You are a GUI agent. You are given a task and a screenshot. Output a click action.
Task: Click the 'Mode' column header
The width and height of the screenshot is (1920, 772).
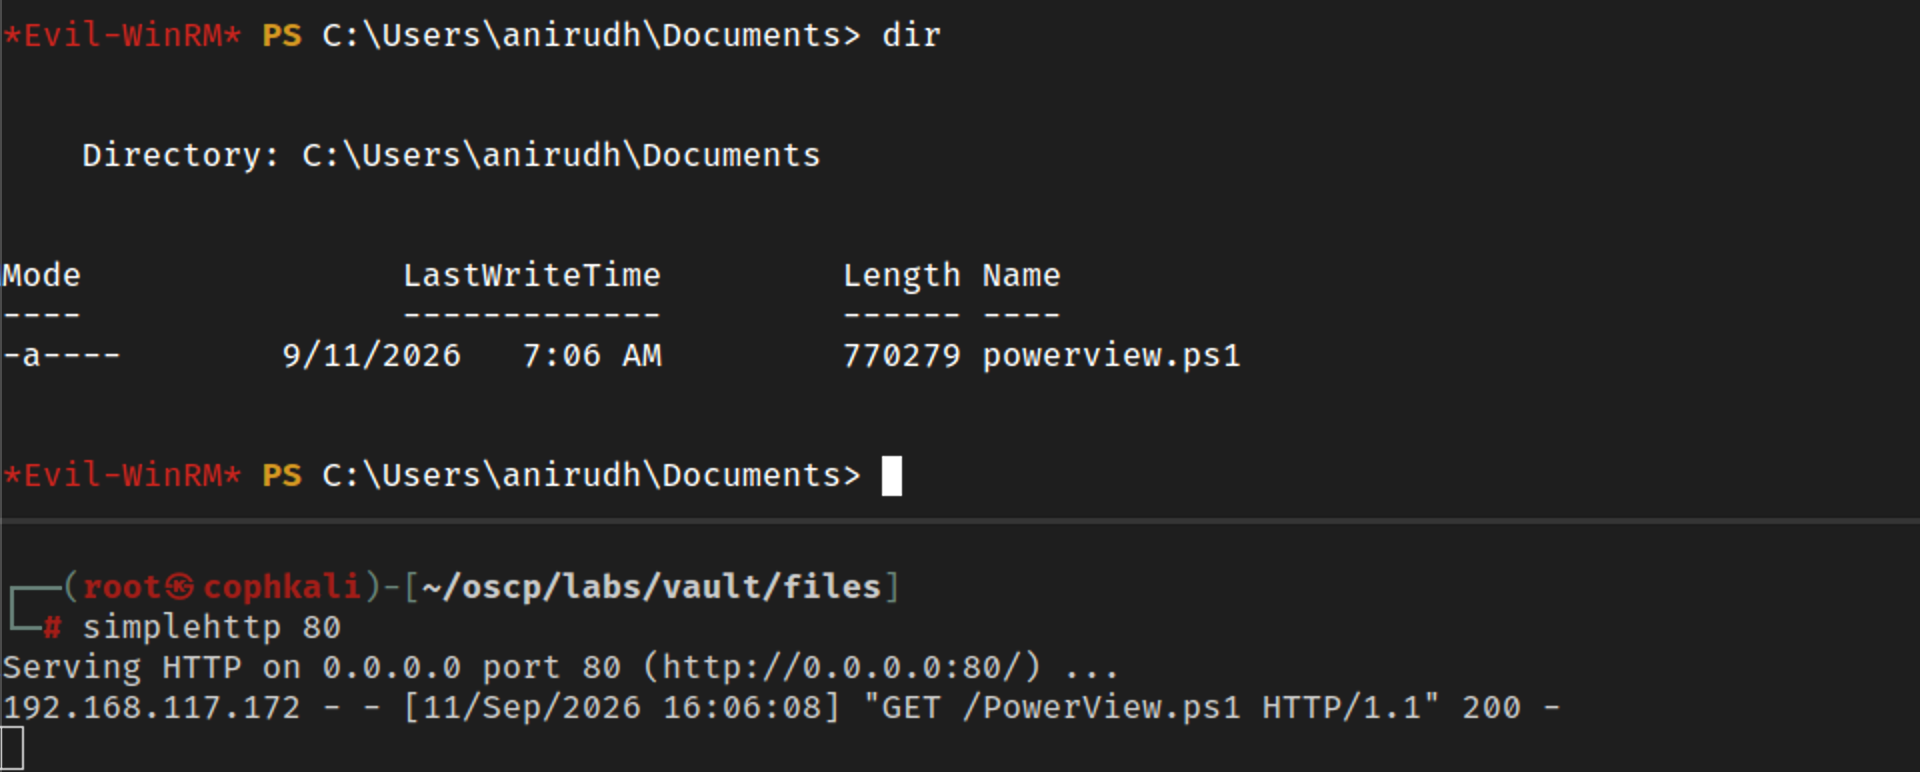click(x=41, y=275)
